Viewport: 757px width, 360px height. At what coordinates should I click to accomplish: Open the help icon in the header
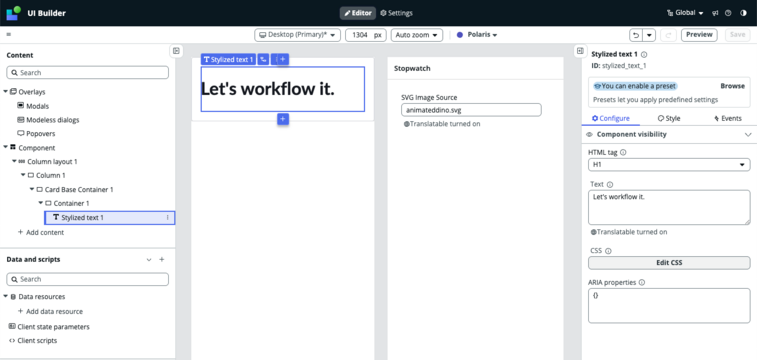coord(729,13)
